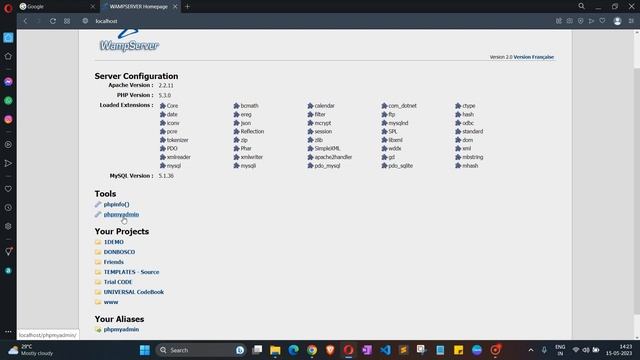
Task: Select the 'SimpleXML' extension text
Action: [x=327, y=149]
